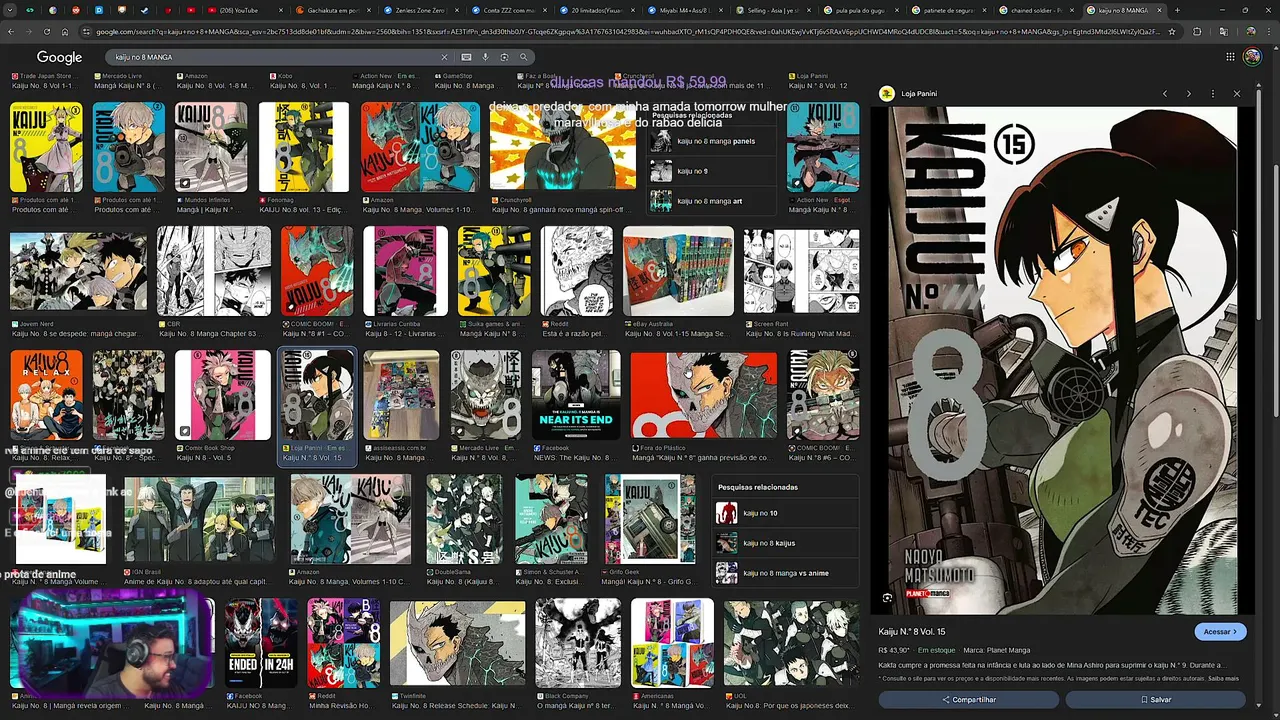Click the price text 'R$ 43,90'
The width and height of the screenshot is (1280, 720).
coord(894,650)
